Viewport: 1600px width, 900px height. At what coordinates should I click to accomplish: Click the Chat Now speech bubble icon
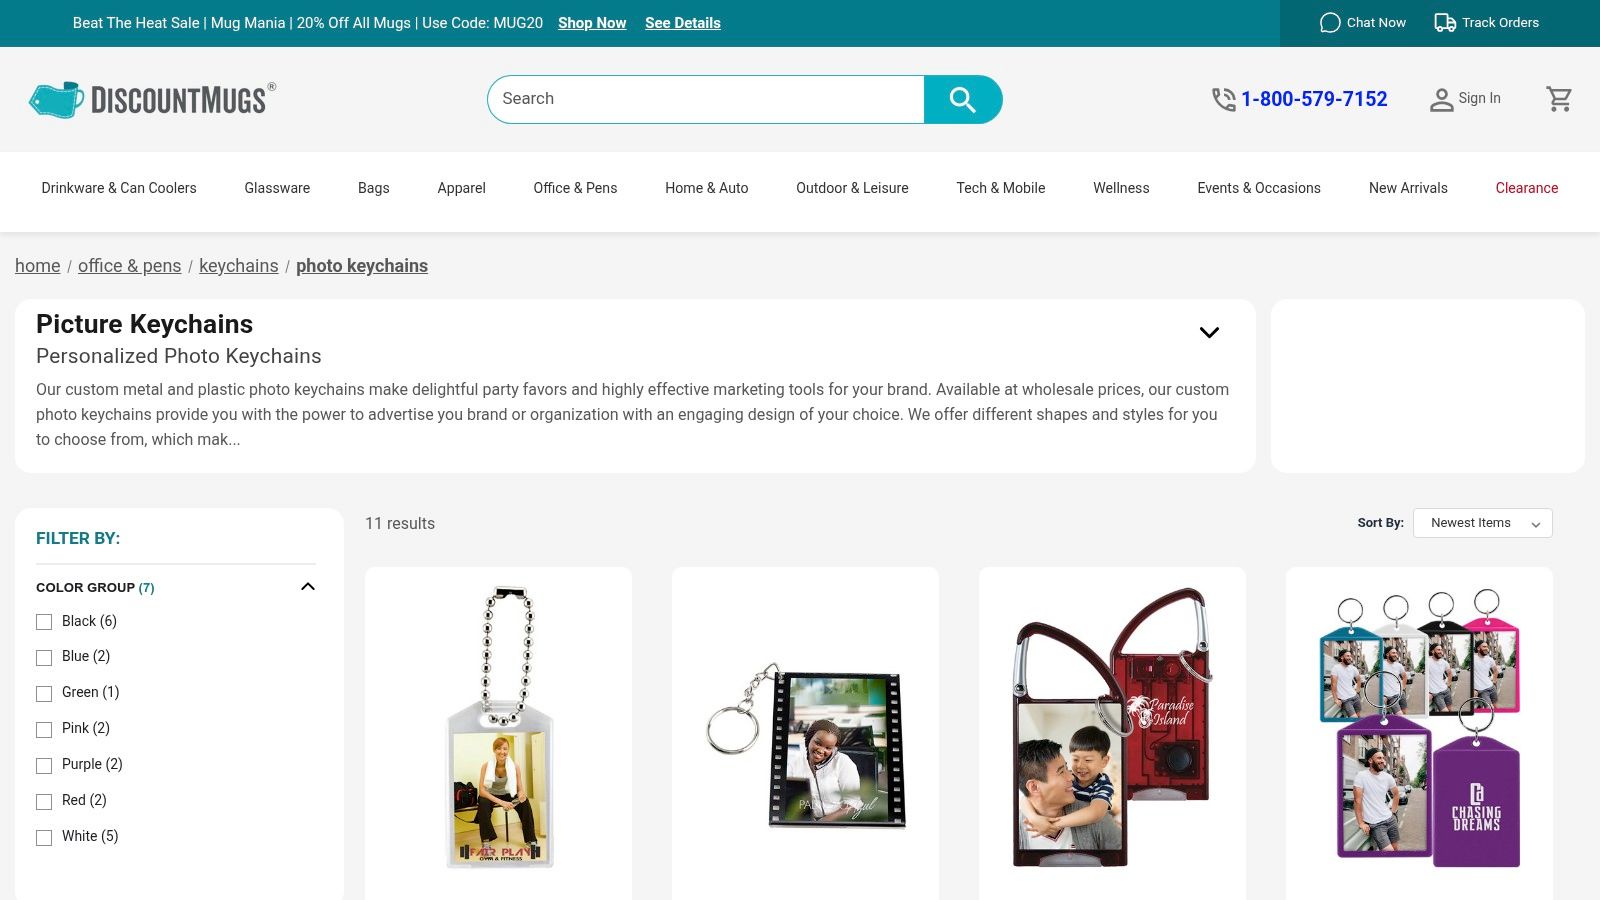click(1330, 23)
